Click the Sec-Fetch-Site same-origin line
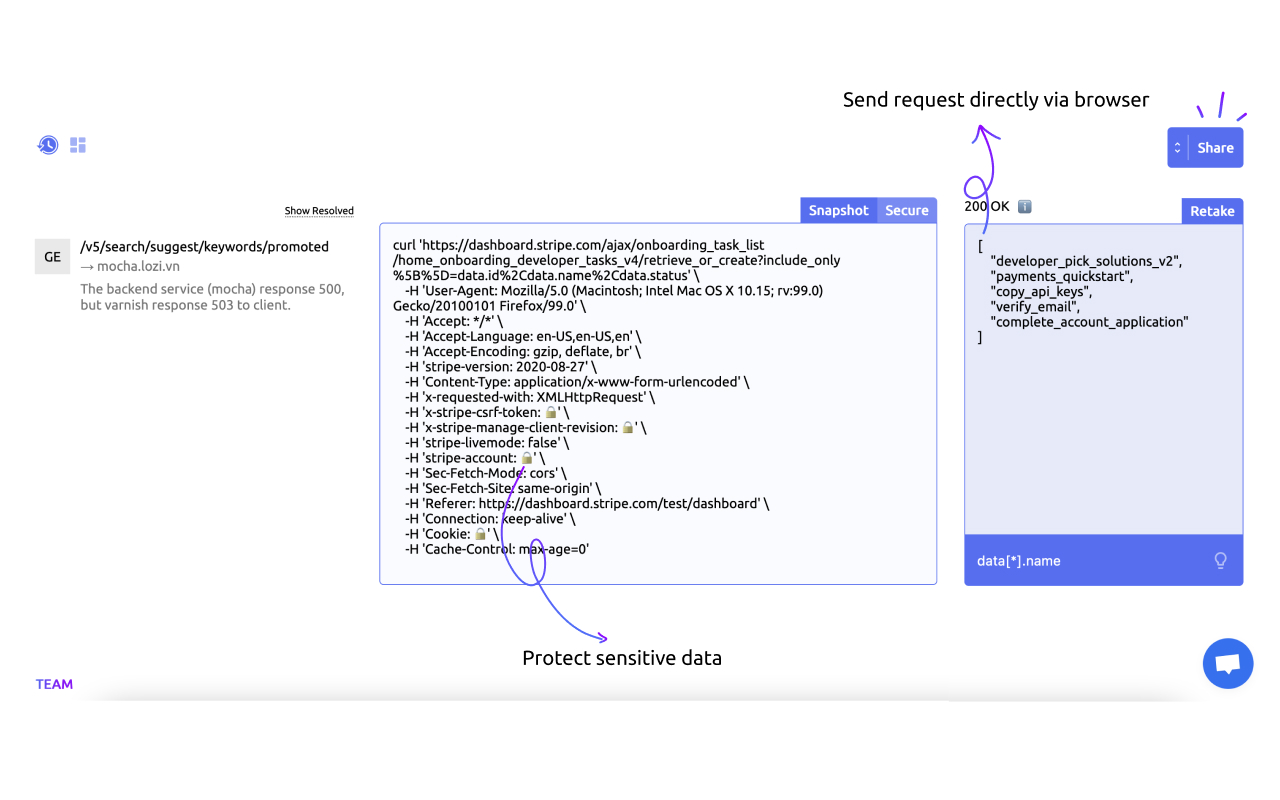Viewport: 1280px width, 800px height. [x=503, y=488]
